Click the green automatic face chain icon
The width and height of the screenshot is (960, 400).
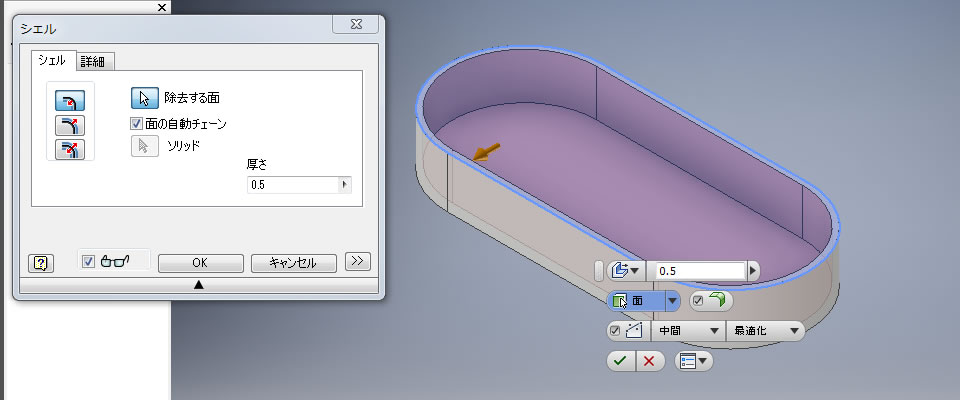718,300
